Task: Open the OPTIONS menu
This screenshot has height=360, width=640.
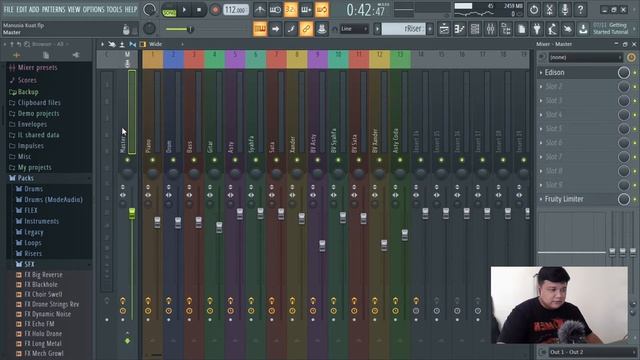Action: (x=93, y=9)
